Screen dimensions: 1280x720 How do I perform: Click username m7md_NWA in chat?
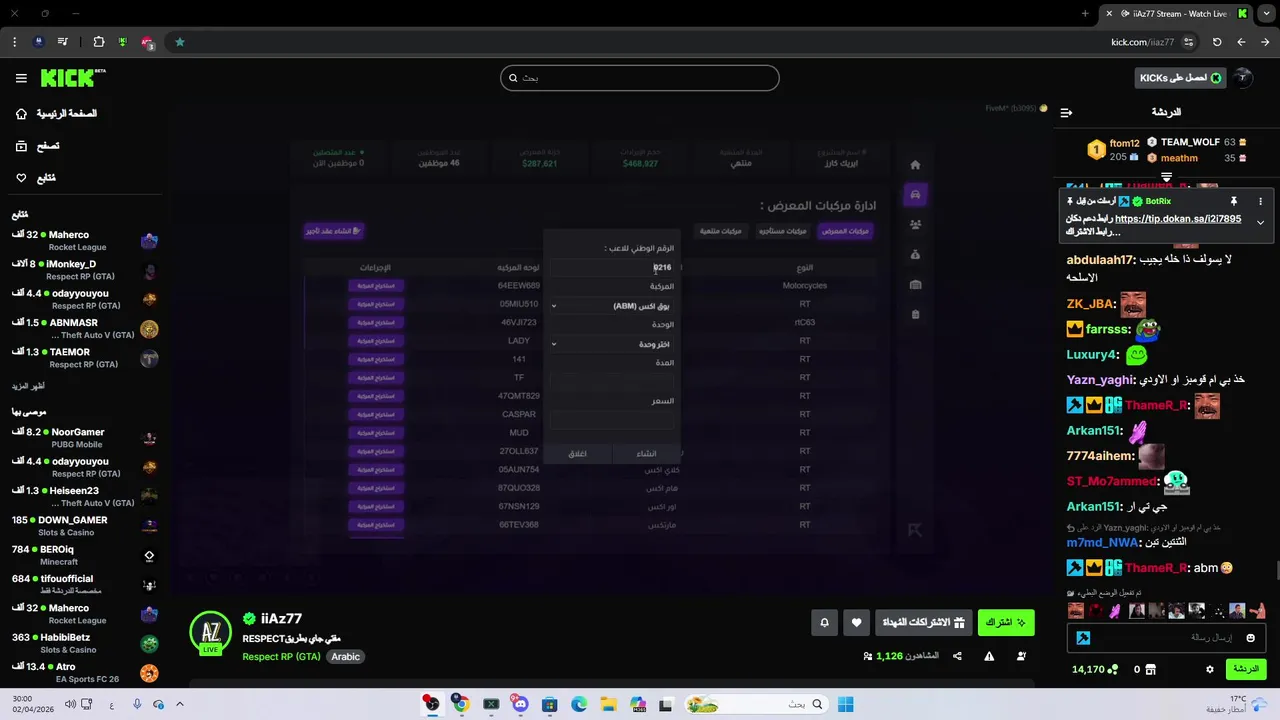(1102, 542)
